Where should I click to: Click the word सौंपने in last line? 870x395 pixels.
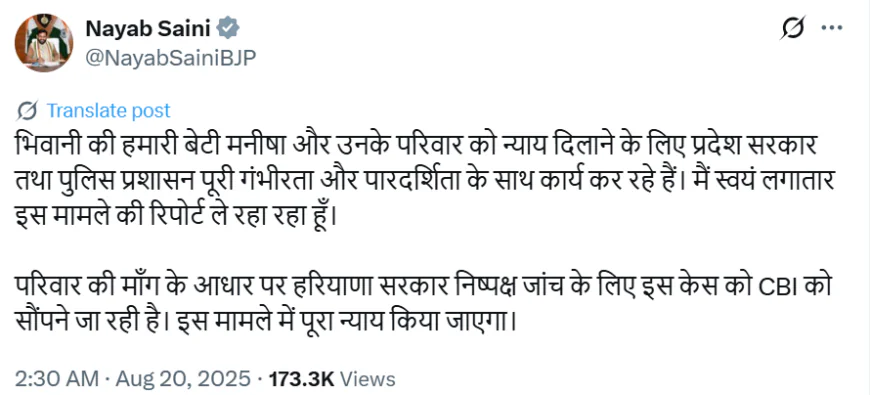[x=45, y=321]
